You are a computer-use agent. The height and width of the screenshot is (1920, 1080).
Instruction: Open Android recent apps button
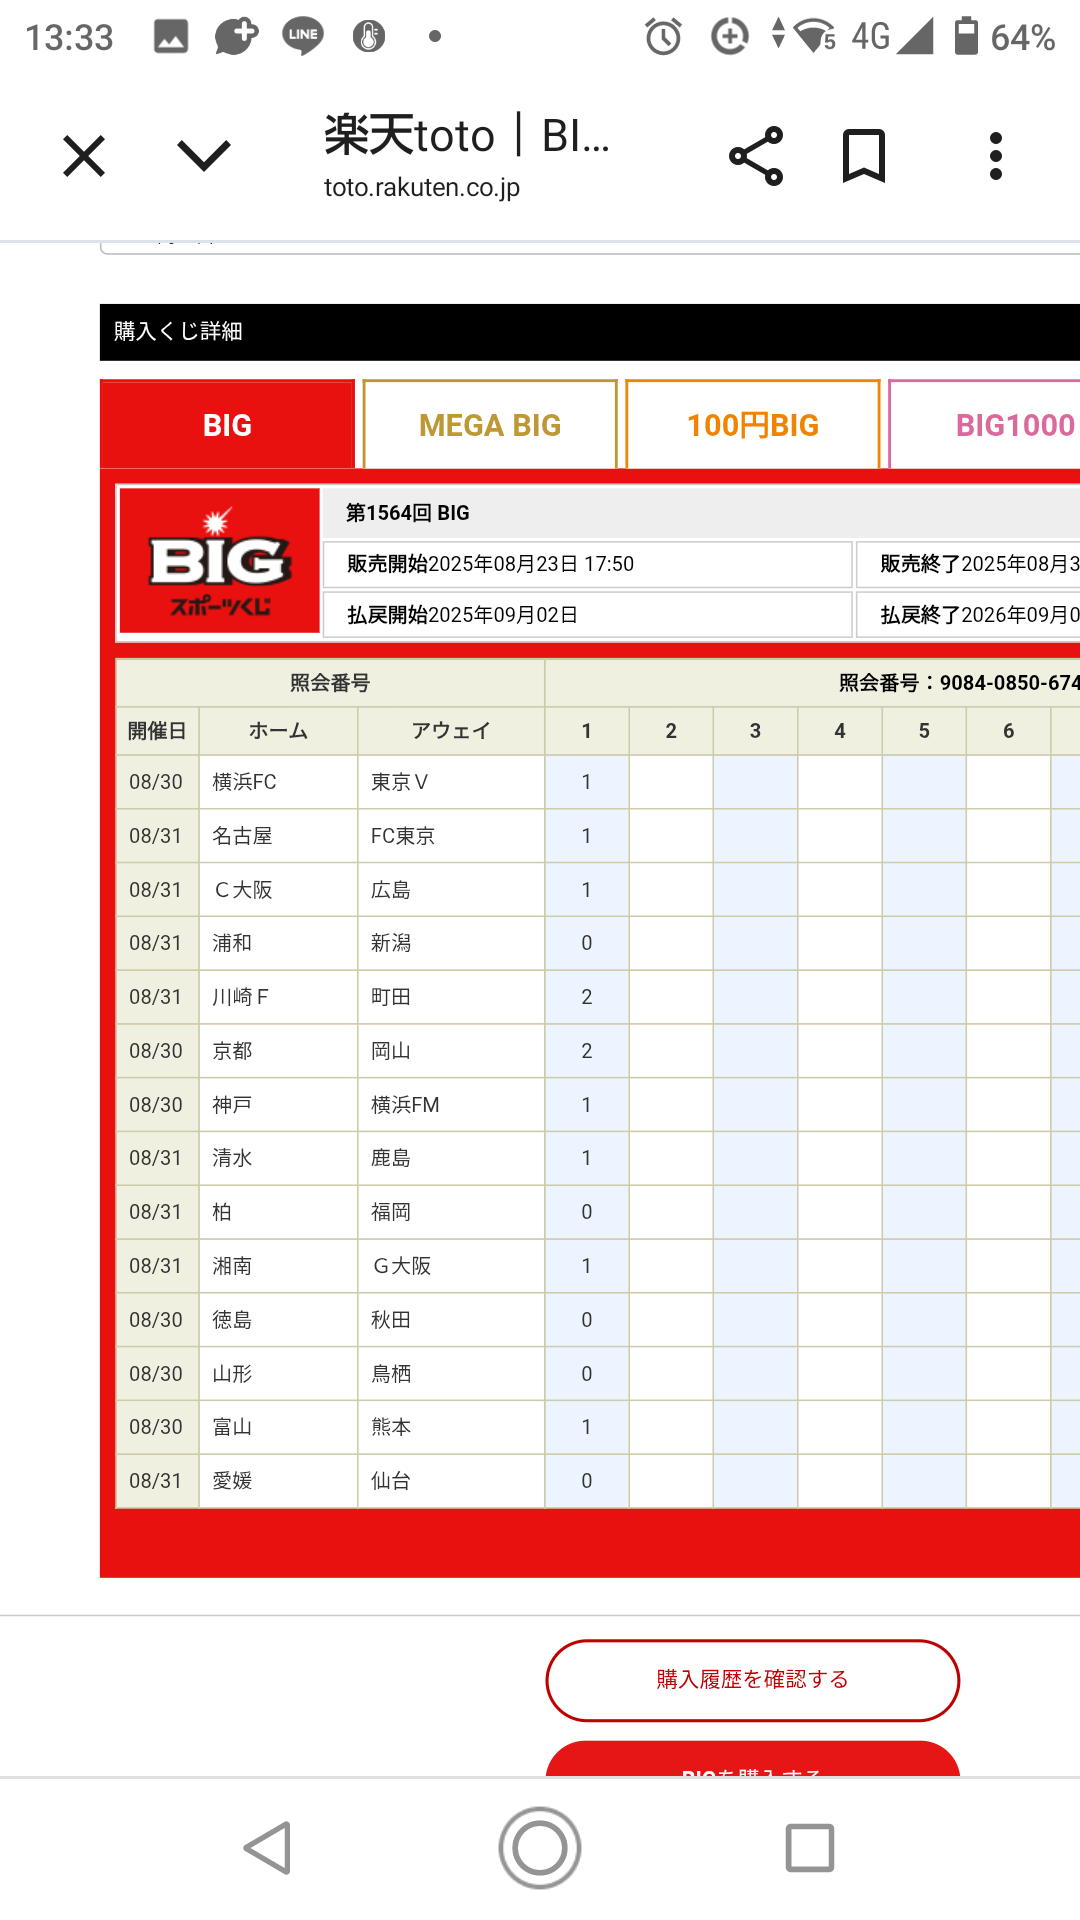point(810,1847)
